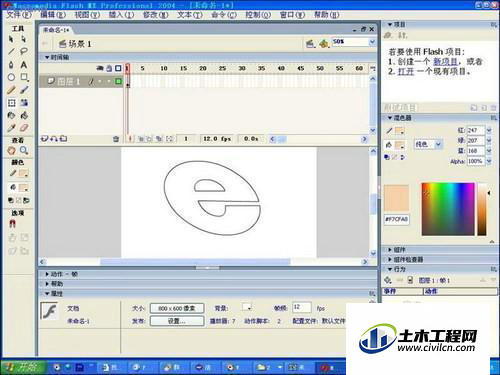Select the Fill Transform tool

[23, 103]
